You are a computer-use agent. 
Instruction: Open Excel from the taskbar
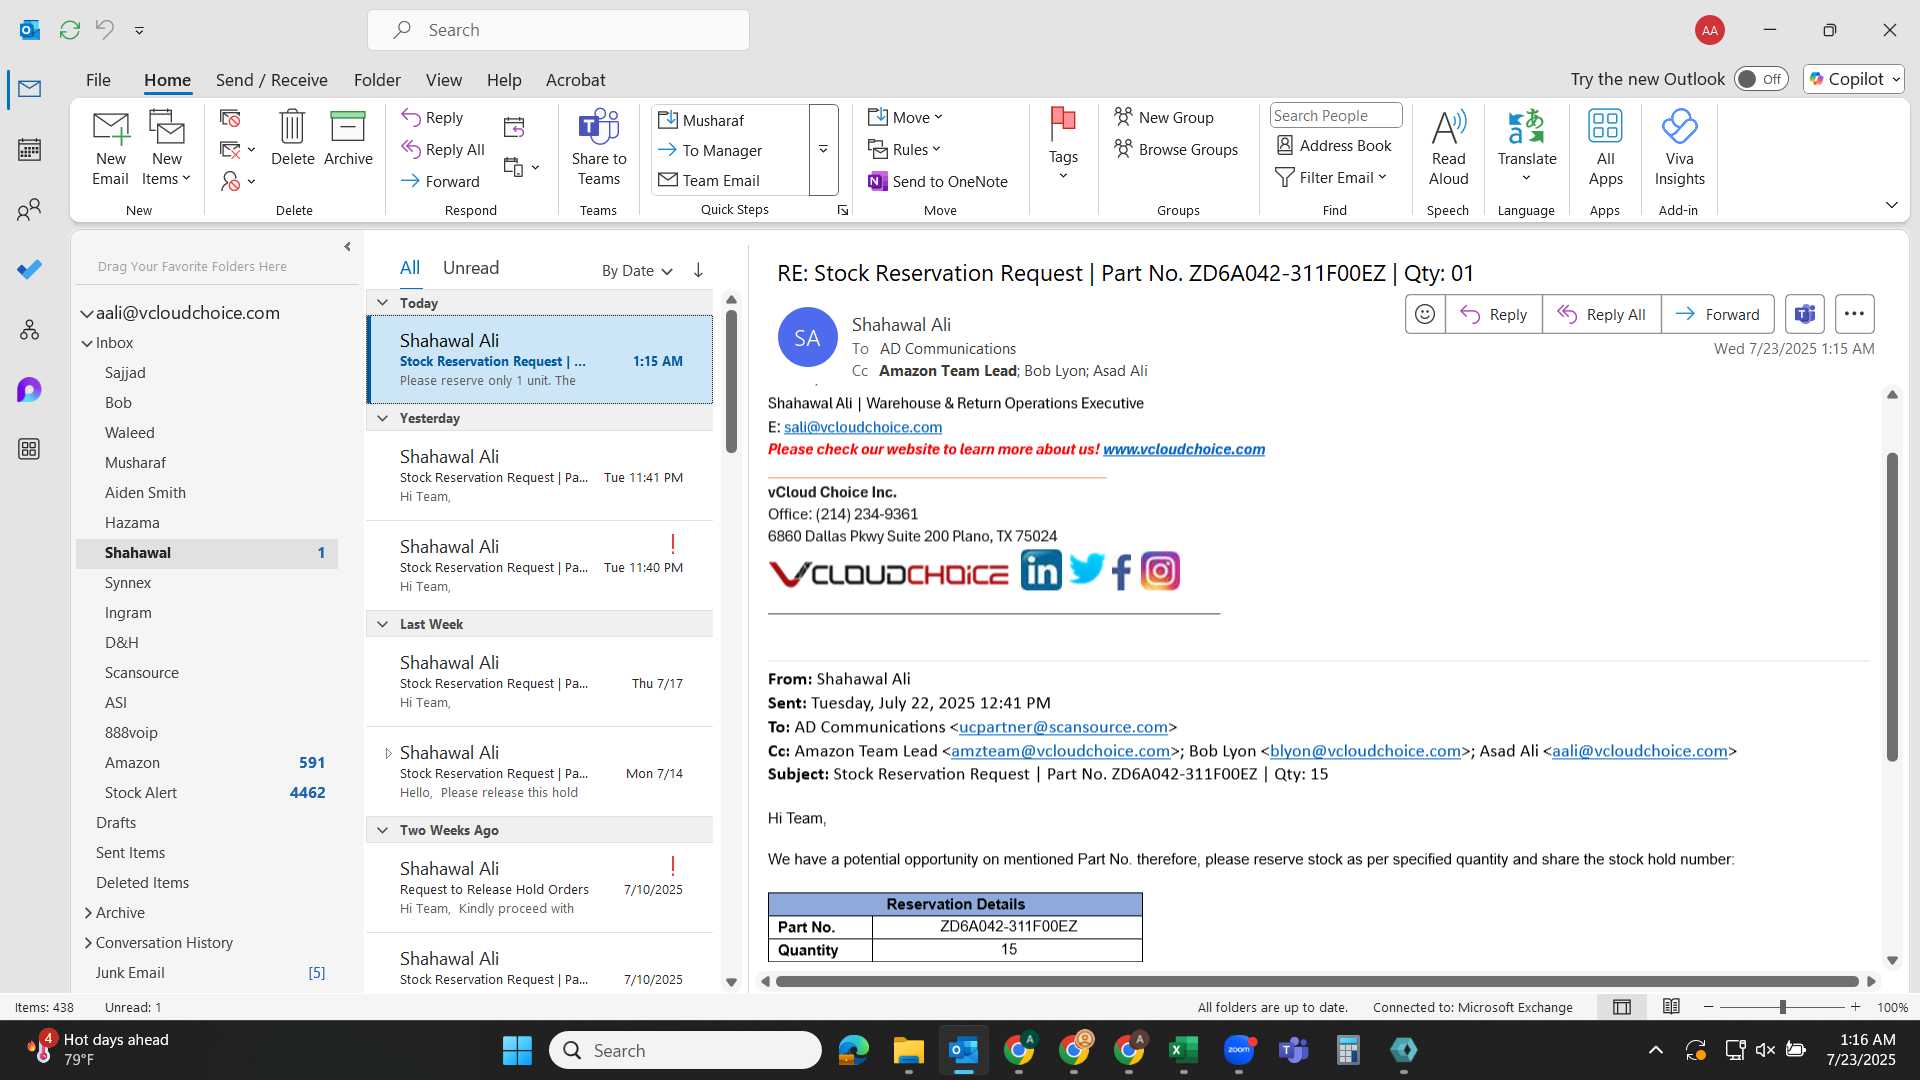[1183, 1050]
